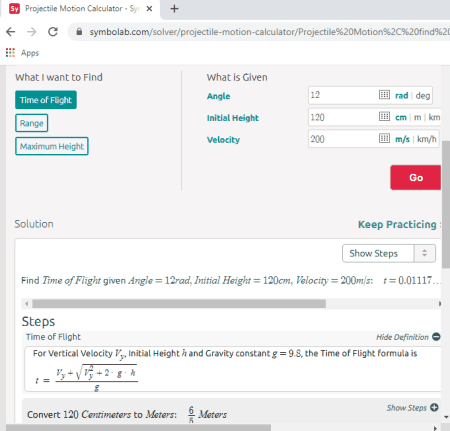Collapse definition with the minus icon

(x=436, y=337)
